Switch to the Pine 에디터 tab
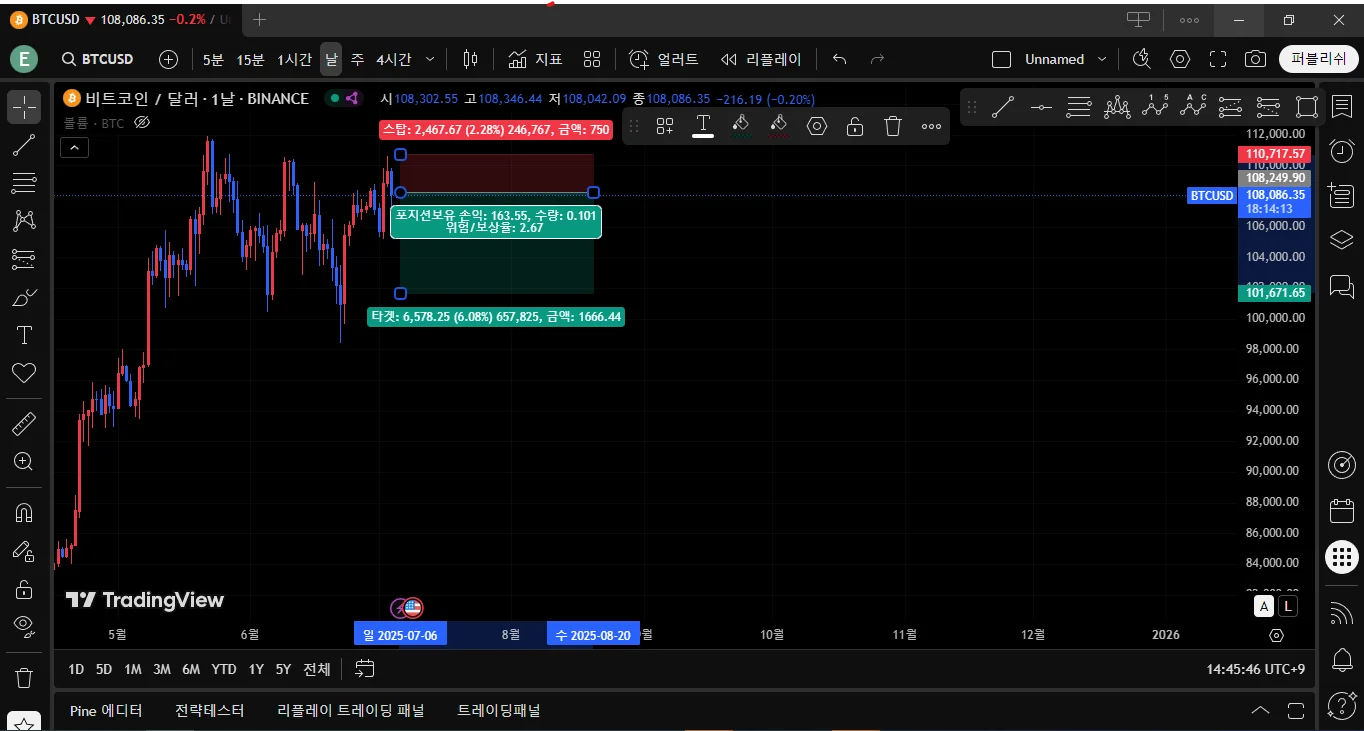The height and width of the screenshot is (731, 1364). click(106, 711)
